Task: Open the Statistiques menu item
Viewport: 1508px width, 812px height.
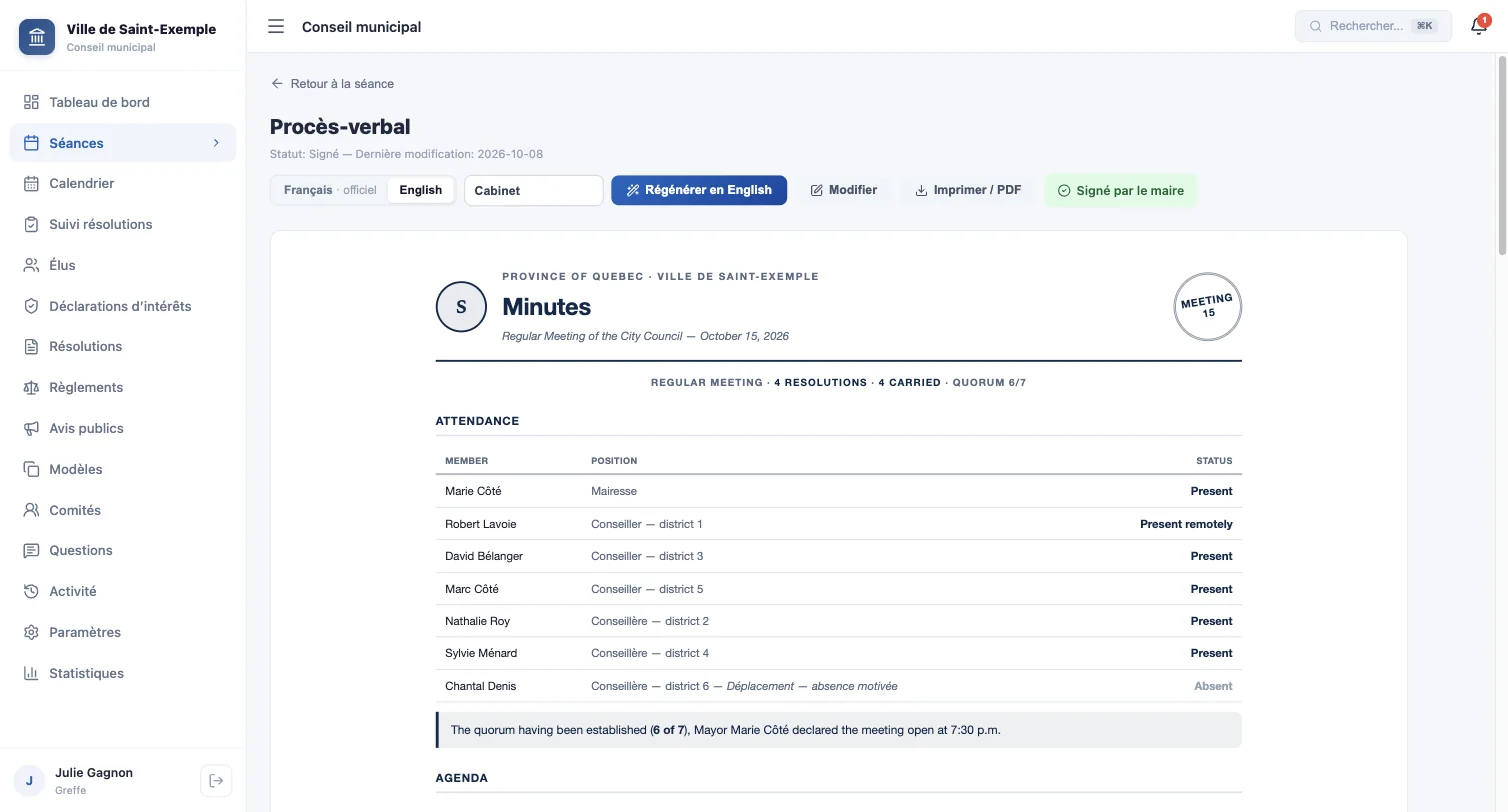Action: click(x=123, y=673)
